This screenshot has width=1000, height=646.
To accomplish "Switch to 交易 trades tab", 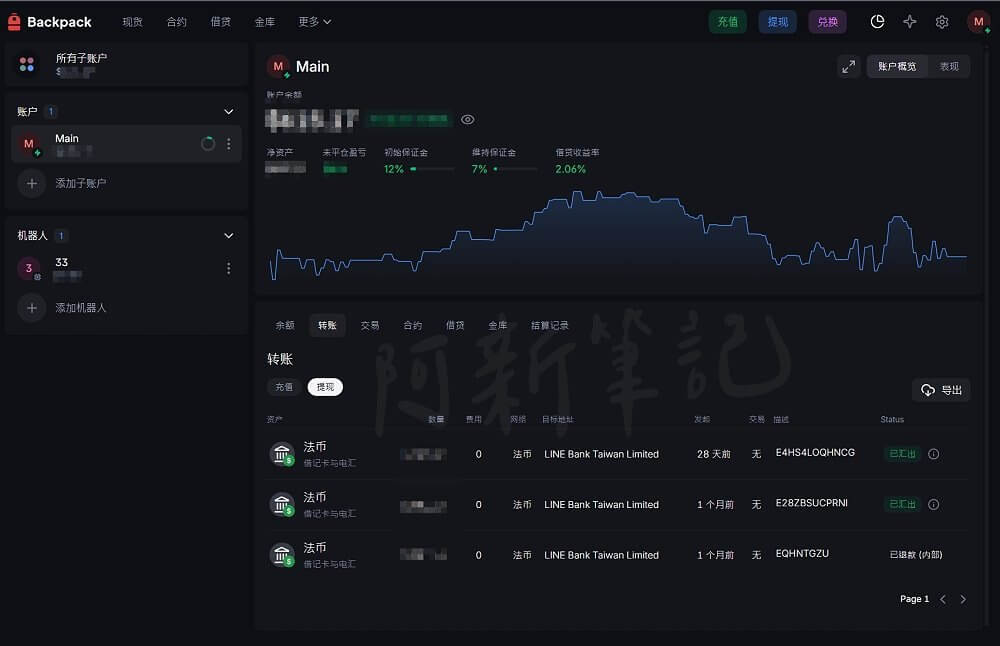I will [x=370, y=325].
